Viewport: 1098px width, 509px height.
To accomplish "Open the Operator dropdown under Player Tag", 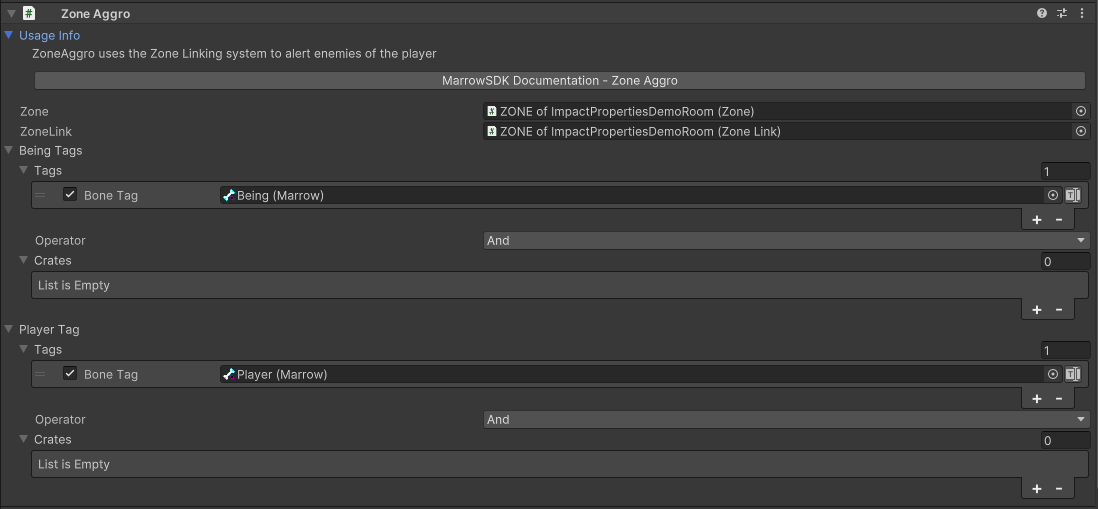I will click(x=785, y=420).
